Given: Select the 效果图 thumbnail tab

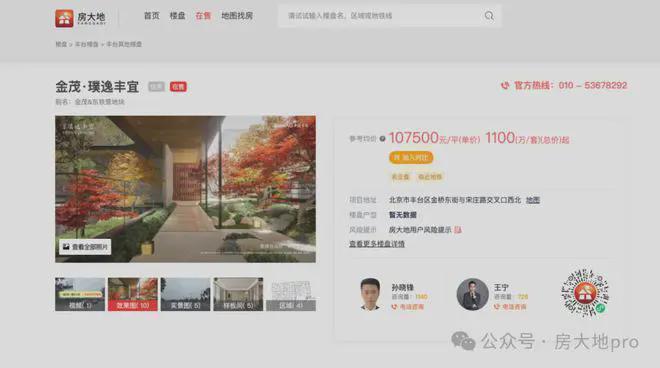Looking at the screenshot, I should (133, 294).
